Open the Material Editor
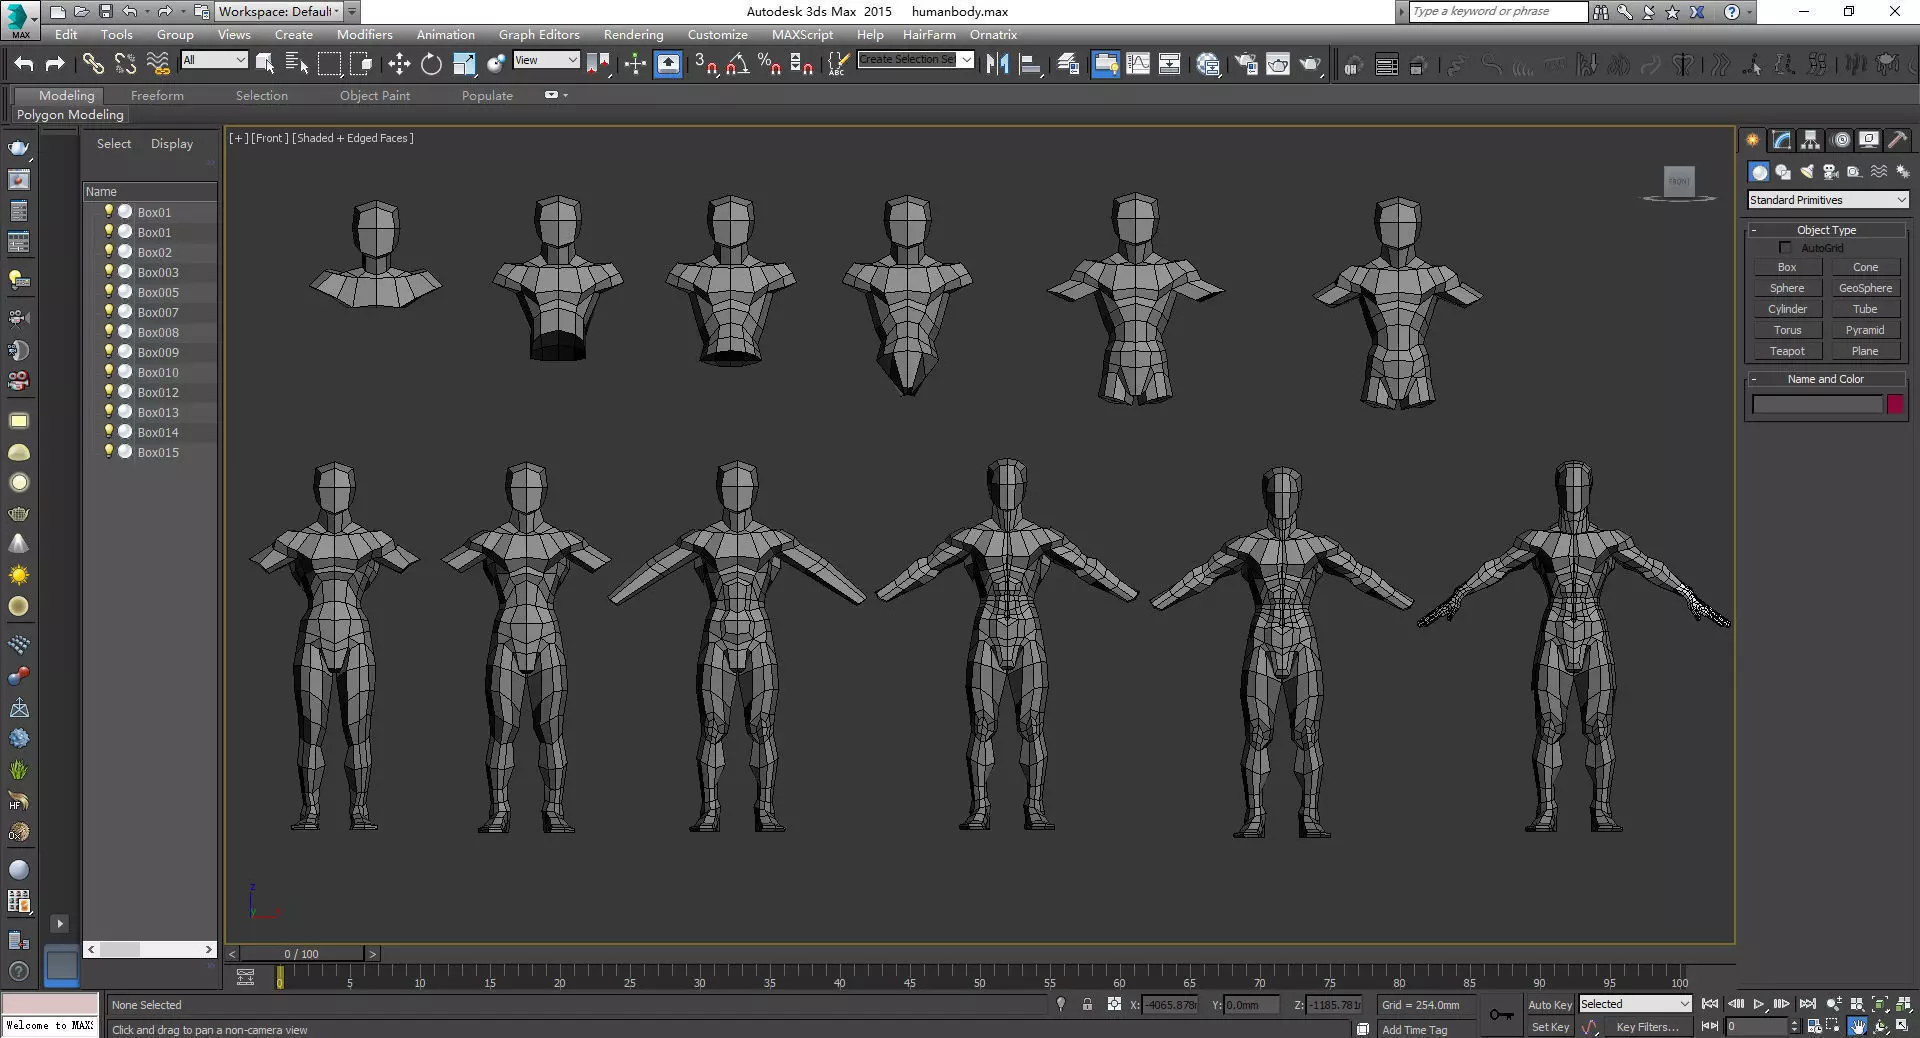 pyautogui.click(x=1208, y=64)
